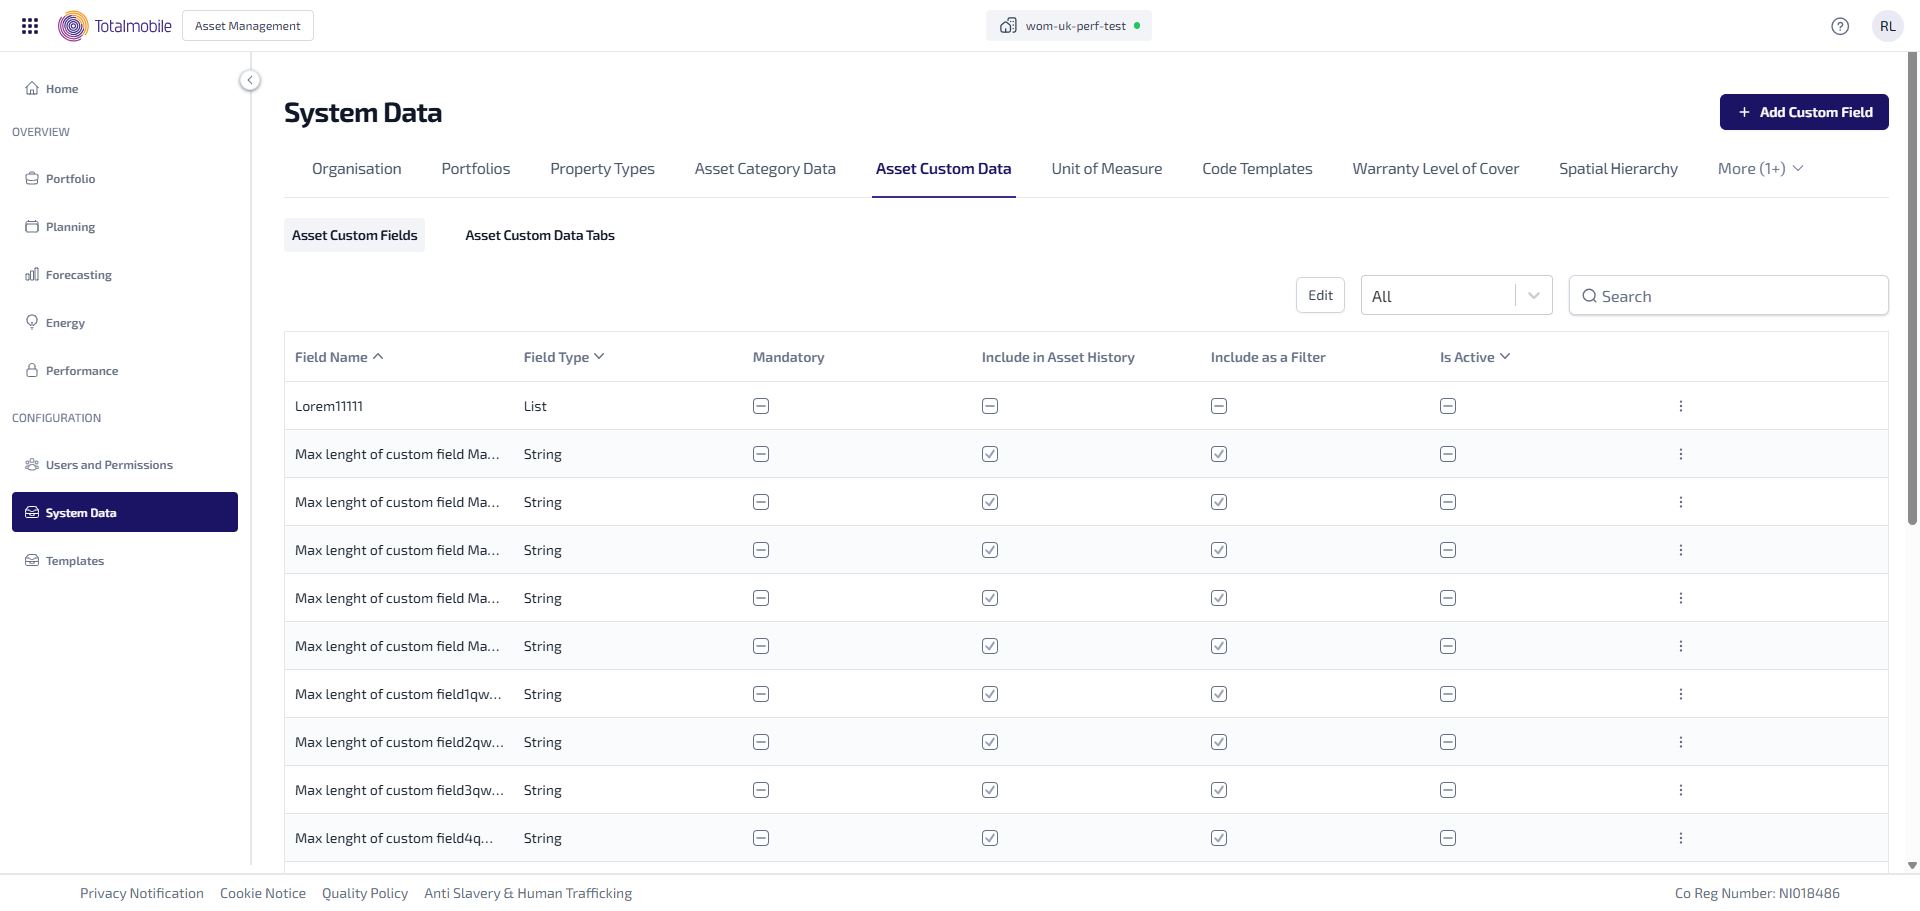Open the All filter dropdown
1920x911 pixels.
coord(1455,296)
